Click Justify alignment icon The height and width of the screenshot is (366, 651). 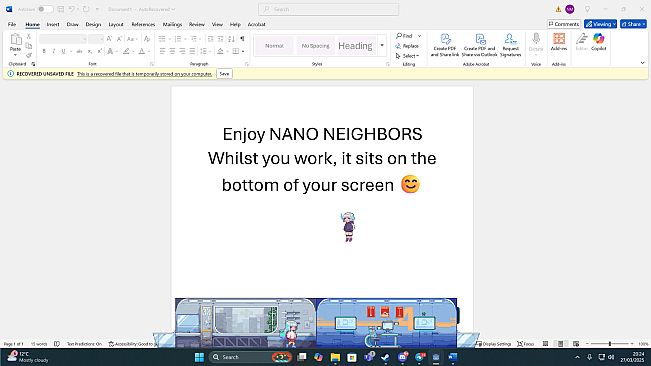pyautogui.click(x=192, y=51)
